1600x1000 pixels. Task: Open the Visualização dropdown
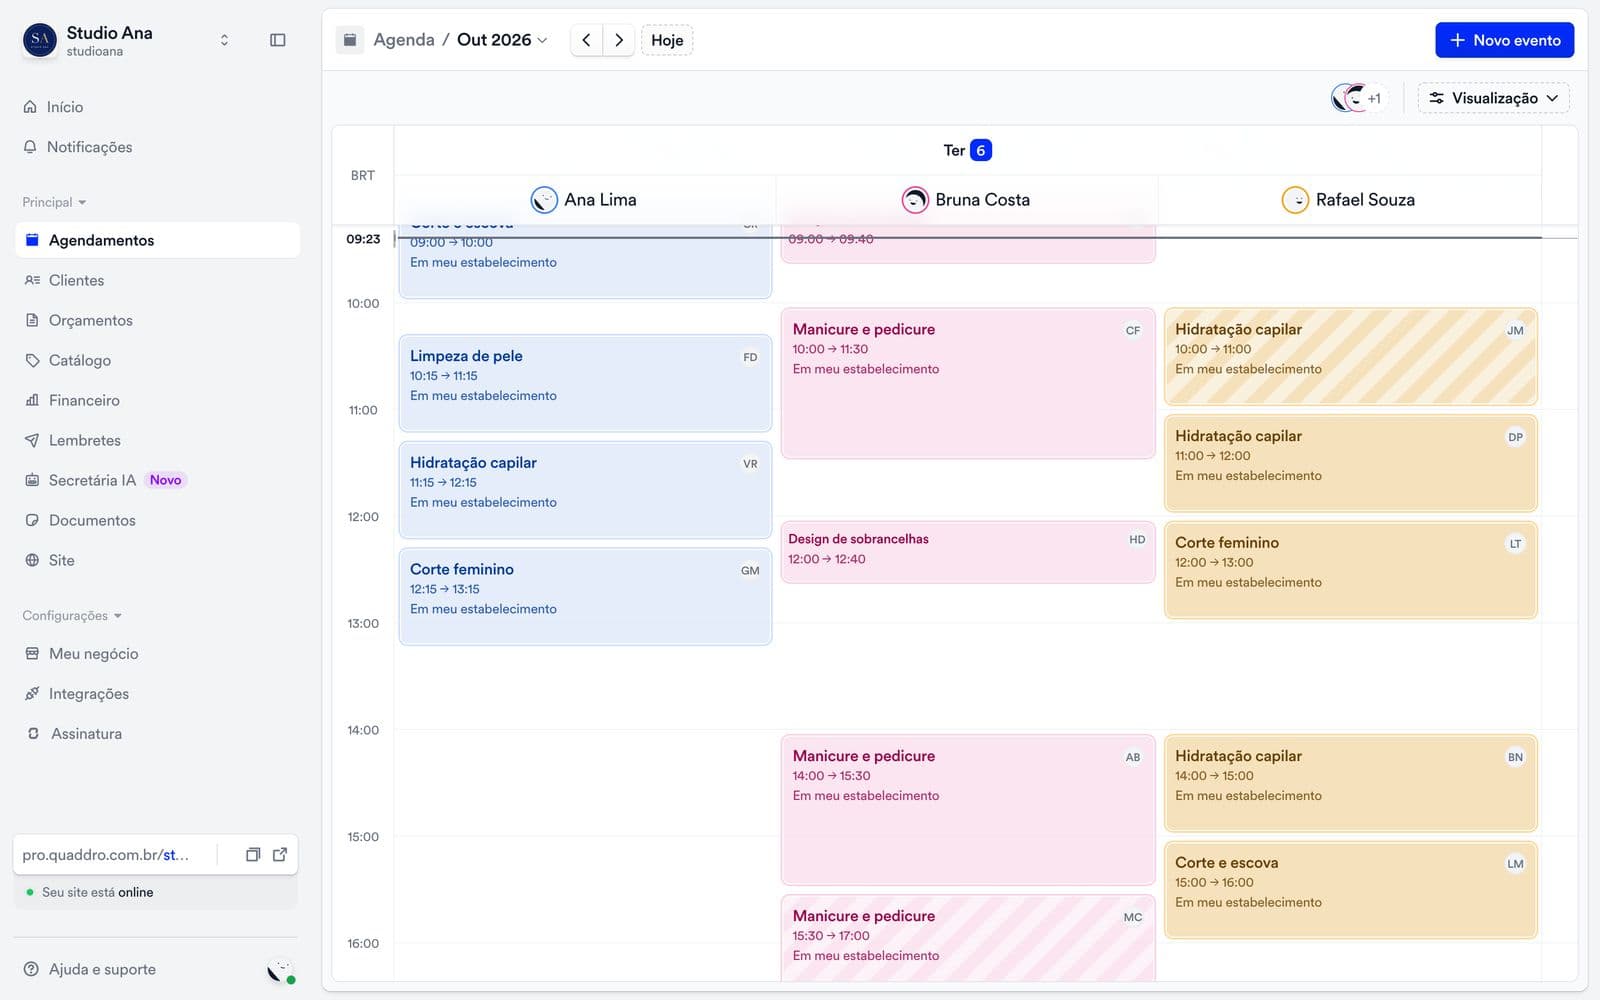click(x=1494, y=98)
